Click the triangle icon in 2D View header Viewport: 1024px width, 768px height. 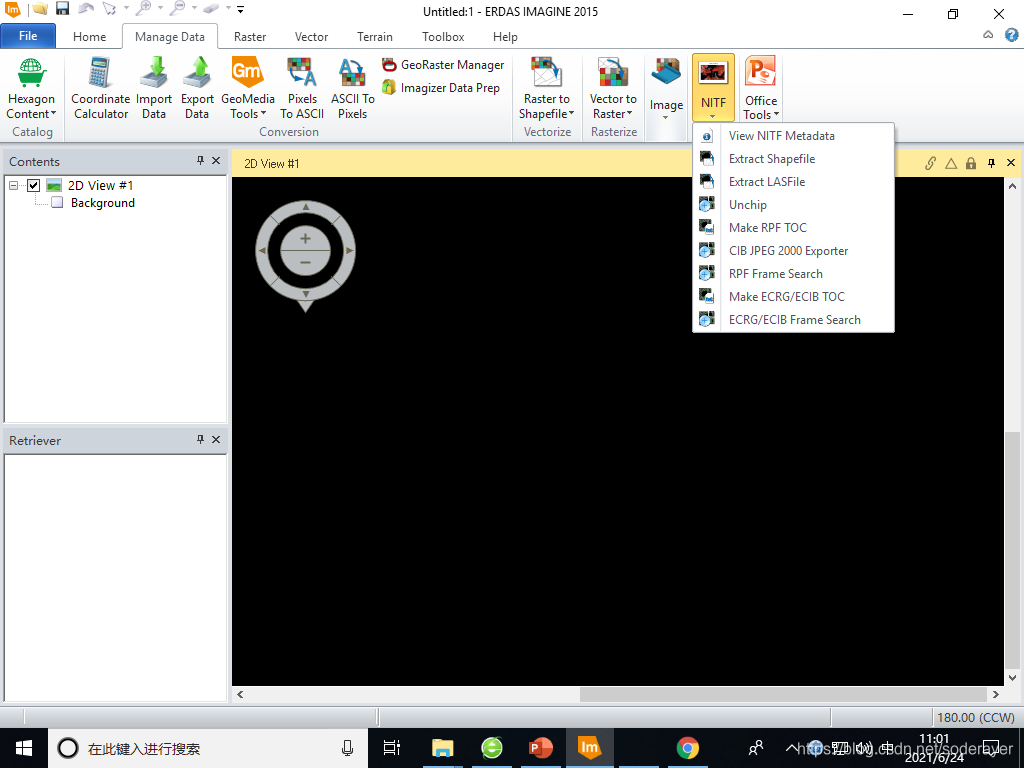[x=951, y=163]
